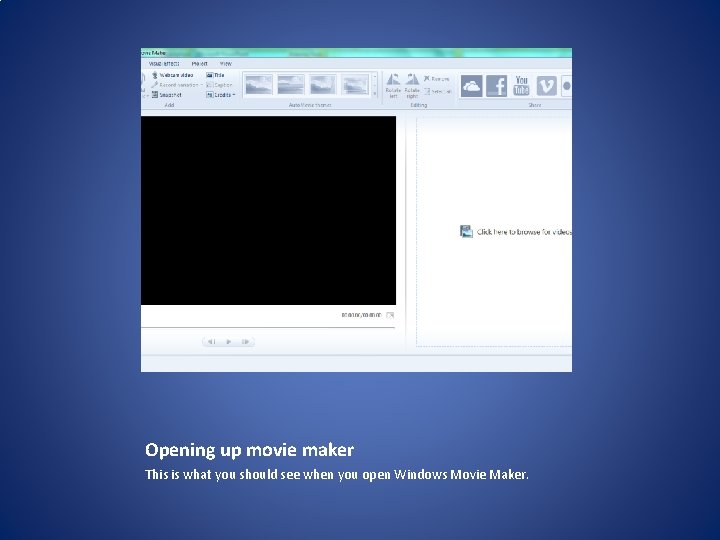Add Credits to the movie
The width and height of the screenshot is (720, 540).
(219, 95)
